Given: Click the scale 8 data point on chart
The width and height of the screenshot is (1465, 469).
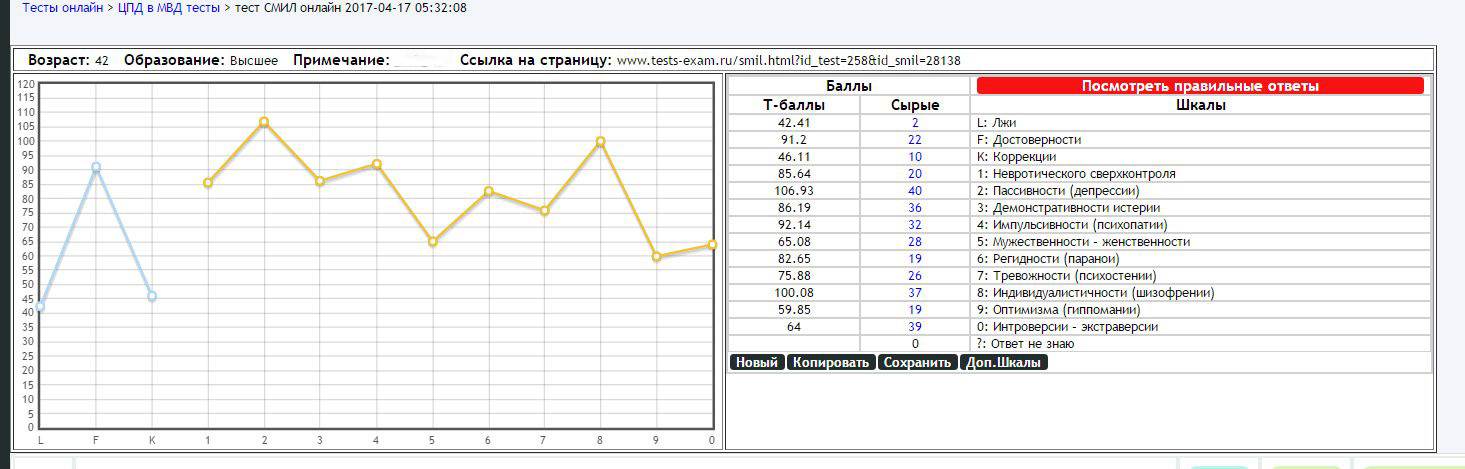Looking at the screenshot, I should (x=600, y=142).
